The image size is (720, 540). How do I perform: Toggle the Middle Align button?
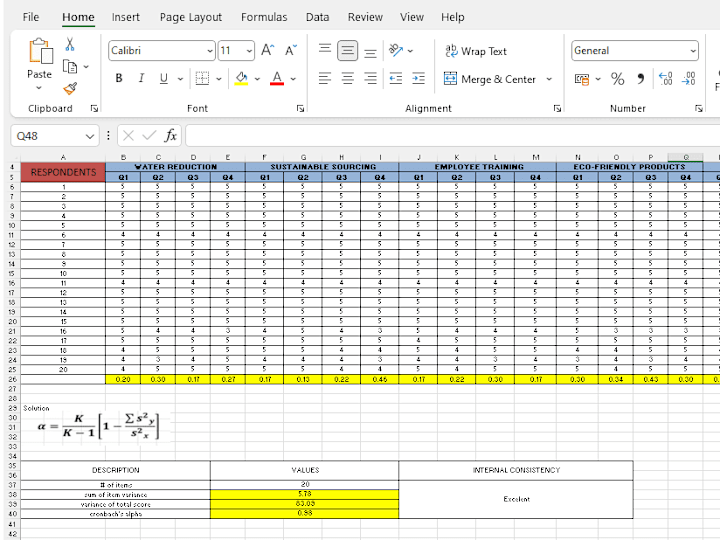point(348,50)
